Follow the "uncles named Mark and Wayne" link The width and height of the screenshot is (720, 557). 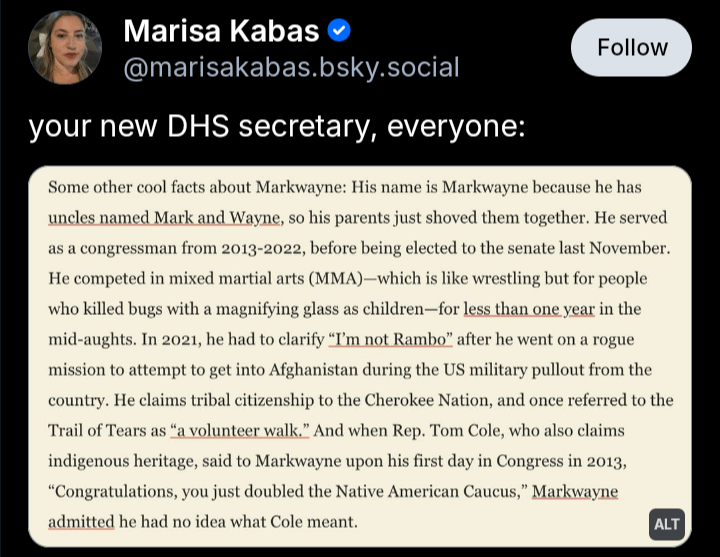[166, 217]
